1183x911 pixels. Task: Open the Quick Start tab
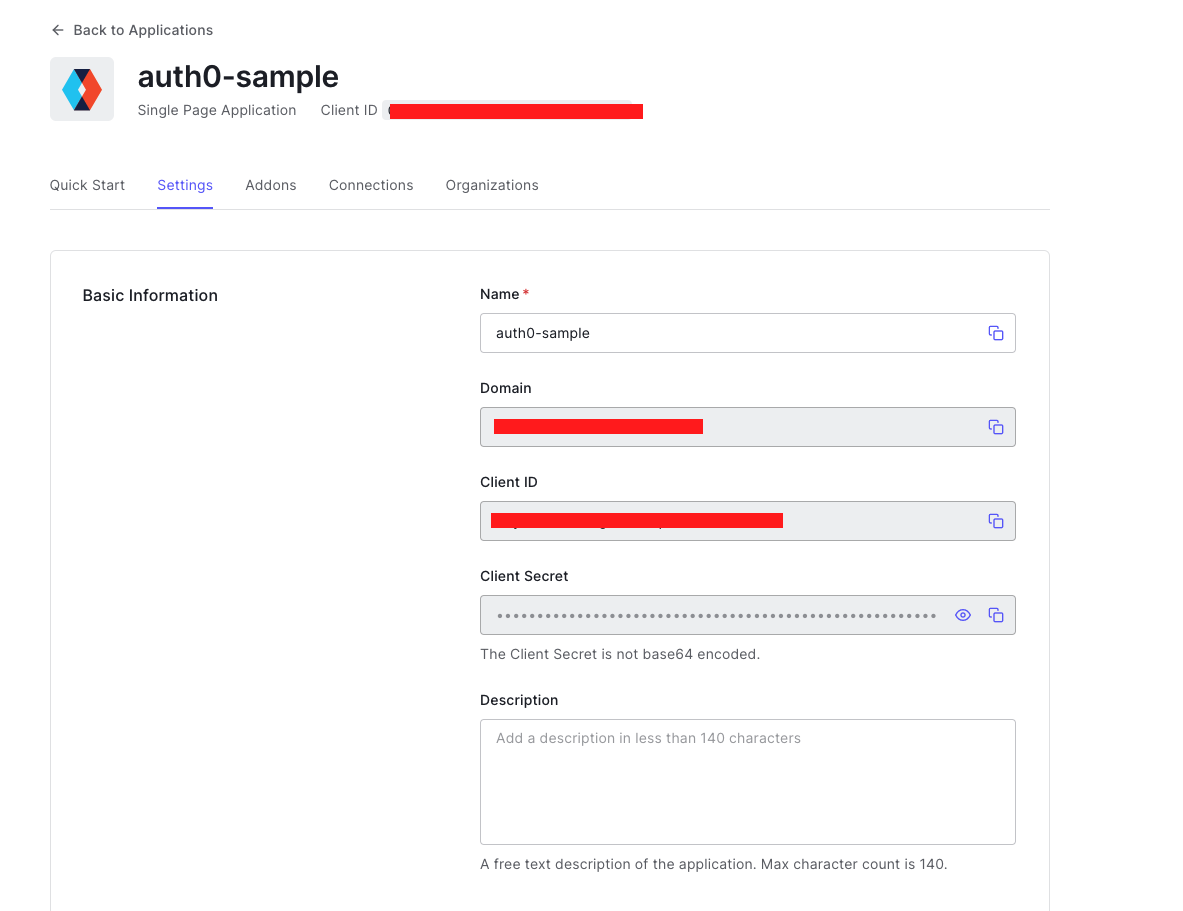[88, 185]
